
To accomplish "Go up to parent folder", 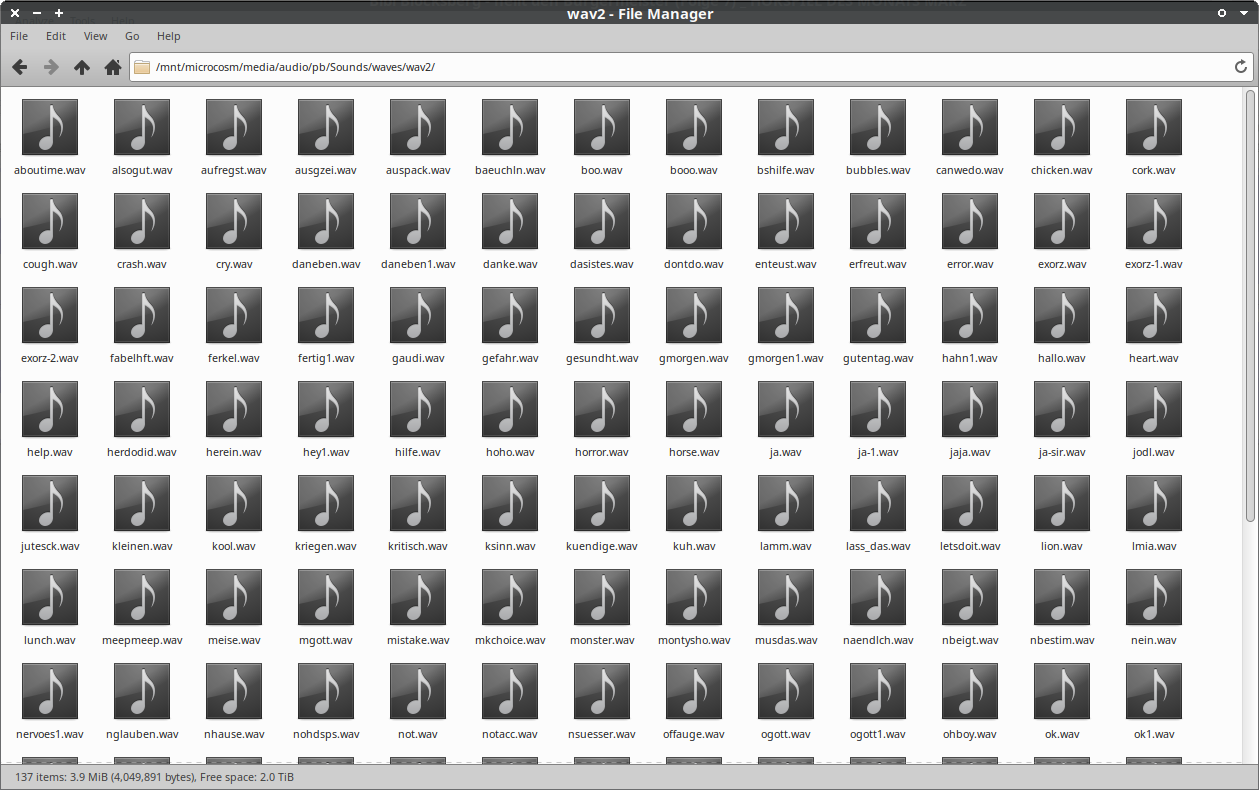I will point(82,67).
